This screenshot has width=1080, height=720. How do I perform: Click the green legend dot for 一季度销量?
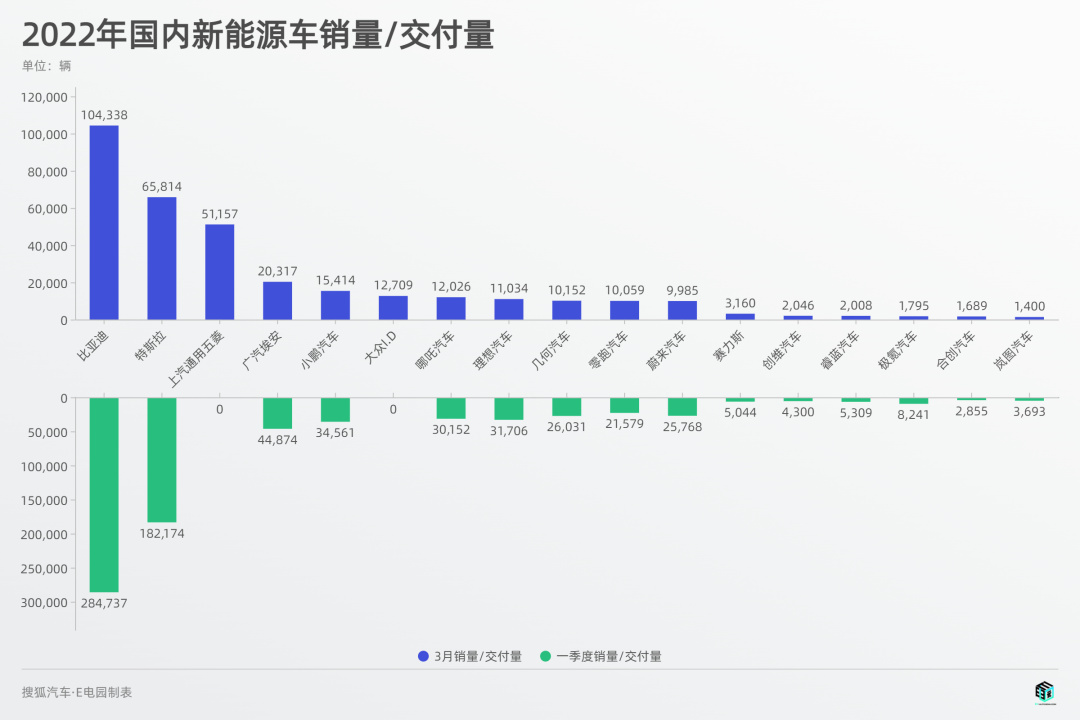click(546, 657)
